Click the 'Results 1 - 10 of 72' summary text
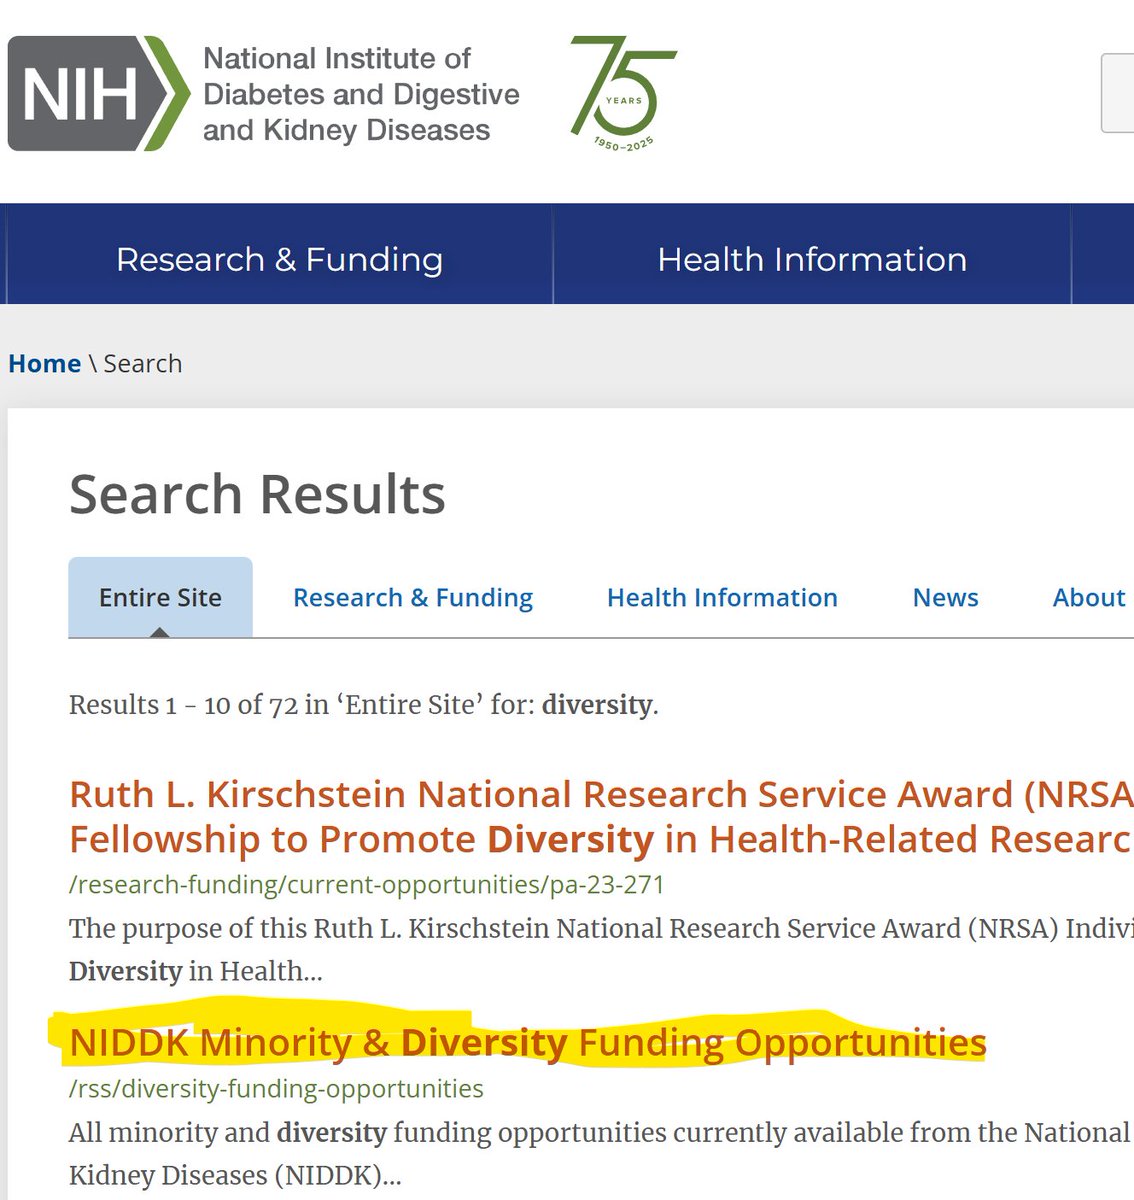The image size is (1134, 1200). pos(363,705)
